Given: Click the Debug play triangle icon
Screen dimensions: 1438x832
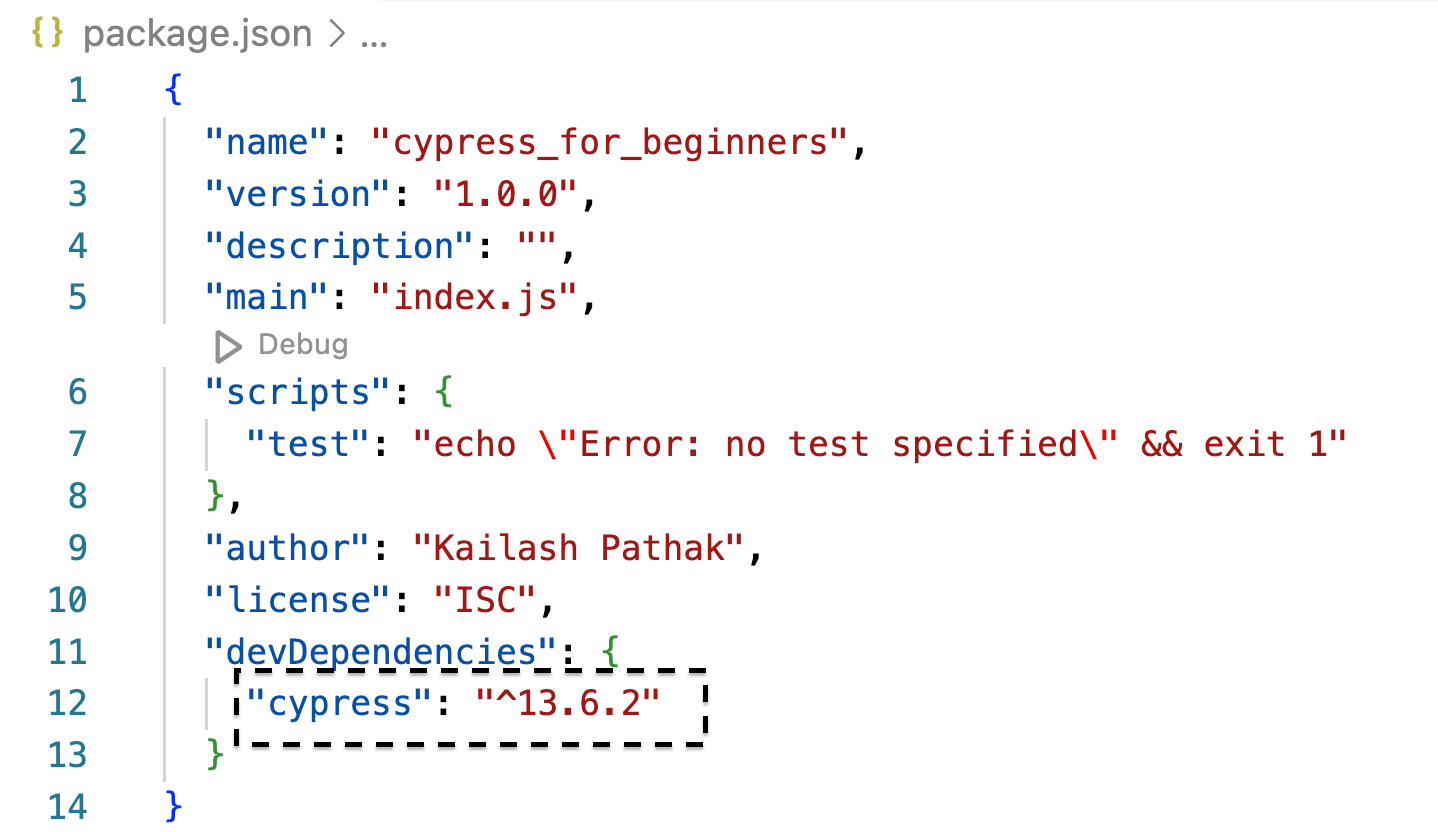Looking at the screenshot, I should [x=228, y=346].
